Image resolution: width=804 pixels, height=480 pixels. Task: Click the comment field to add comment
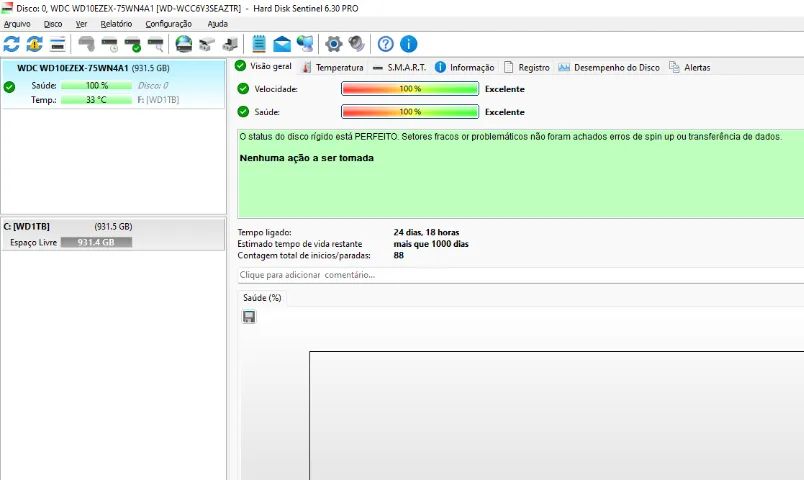[x=520, y=275]
